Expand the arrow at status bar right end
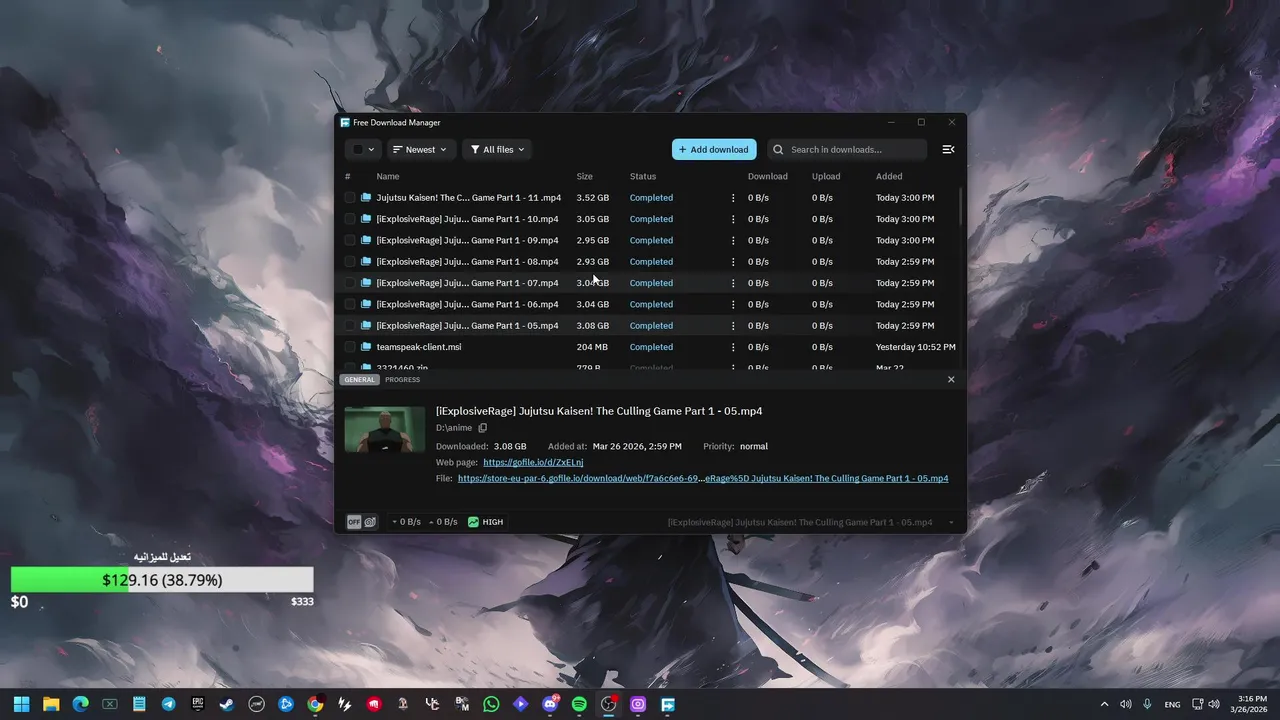Screen dimensions: 1280x720 (x=951, y=522)
